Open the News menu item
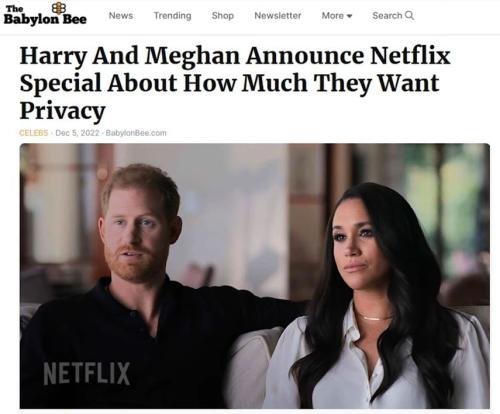 pos(121,16)
